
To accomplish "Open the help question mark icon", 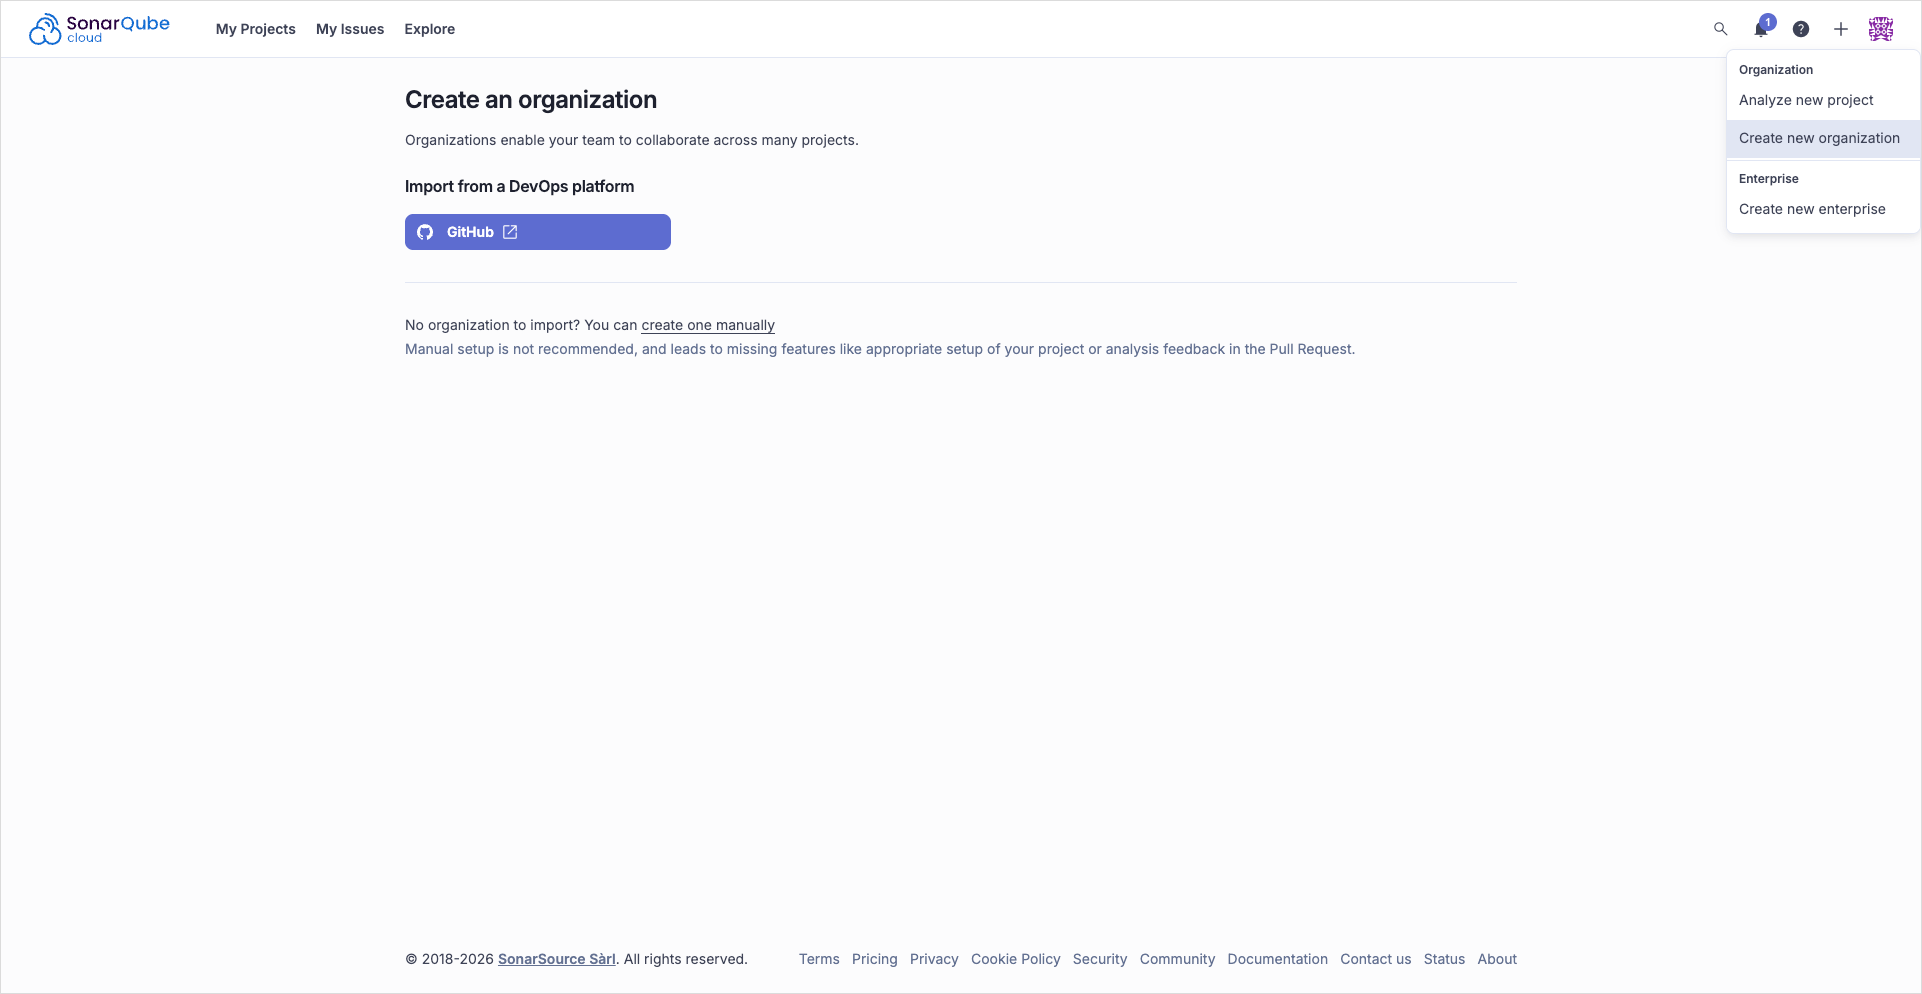I will (x=1801, y=29).
